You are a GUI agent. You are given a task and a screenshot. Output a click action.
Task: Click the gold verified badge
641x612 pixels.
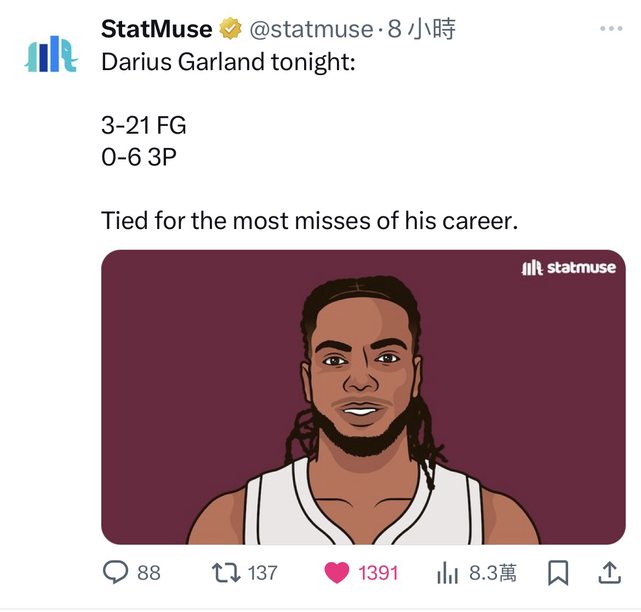pyautogui.click(x=230, y=30)
